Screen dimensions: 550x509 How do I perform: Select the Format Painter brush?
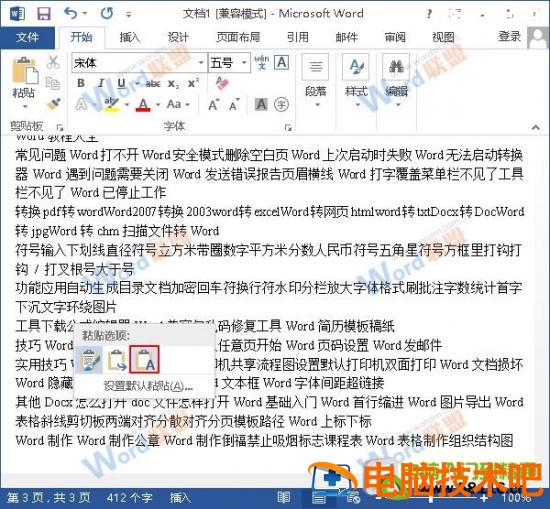(x=53, y=103)
